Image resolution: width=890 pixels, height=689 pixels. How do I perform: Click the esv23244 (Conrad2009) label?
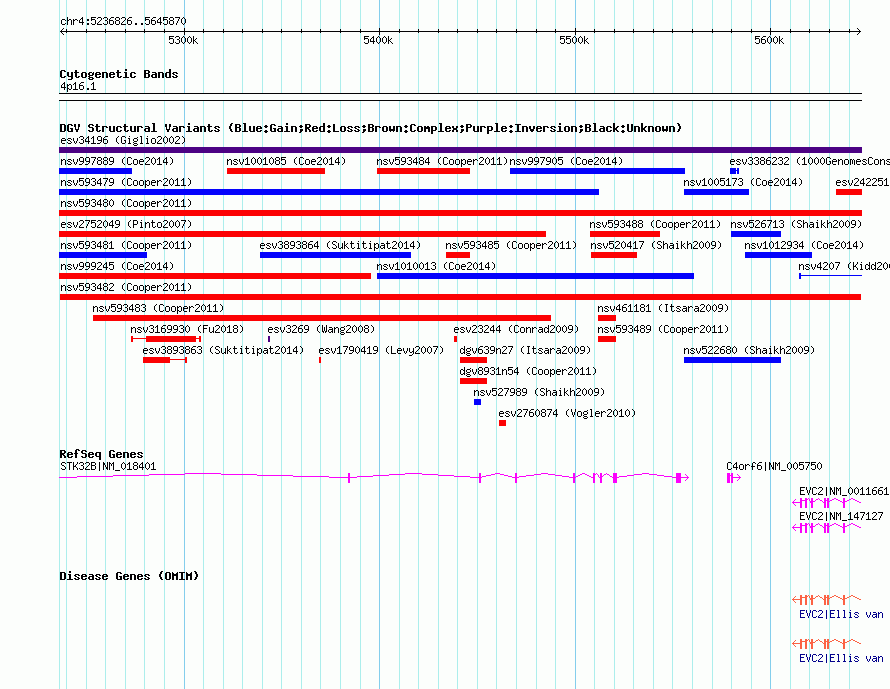[x=516, y=329]
